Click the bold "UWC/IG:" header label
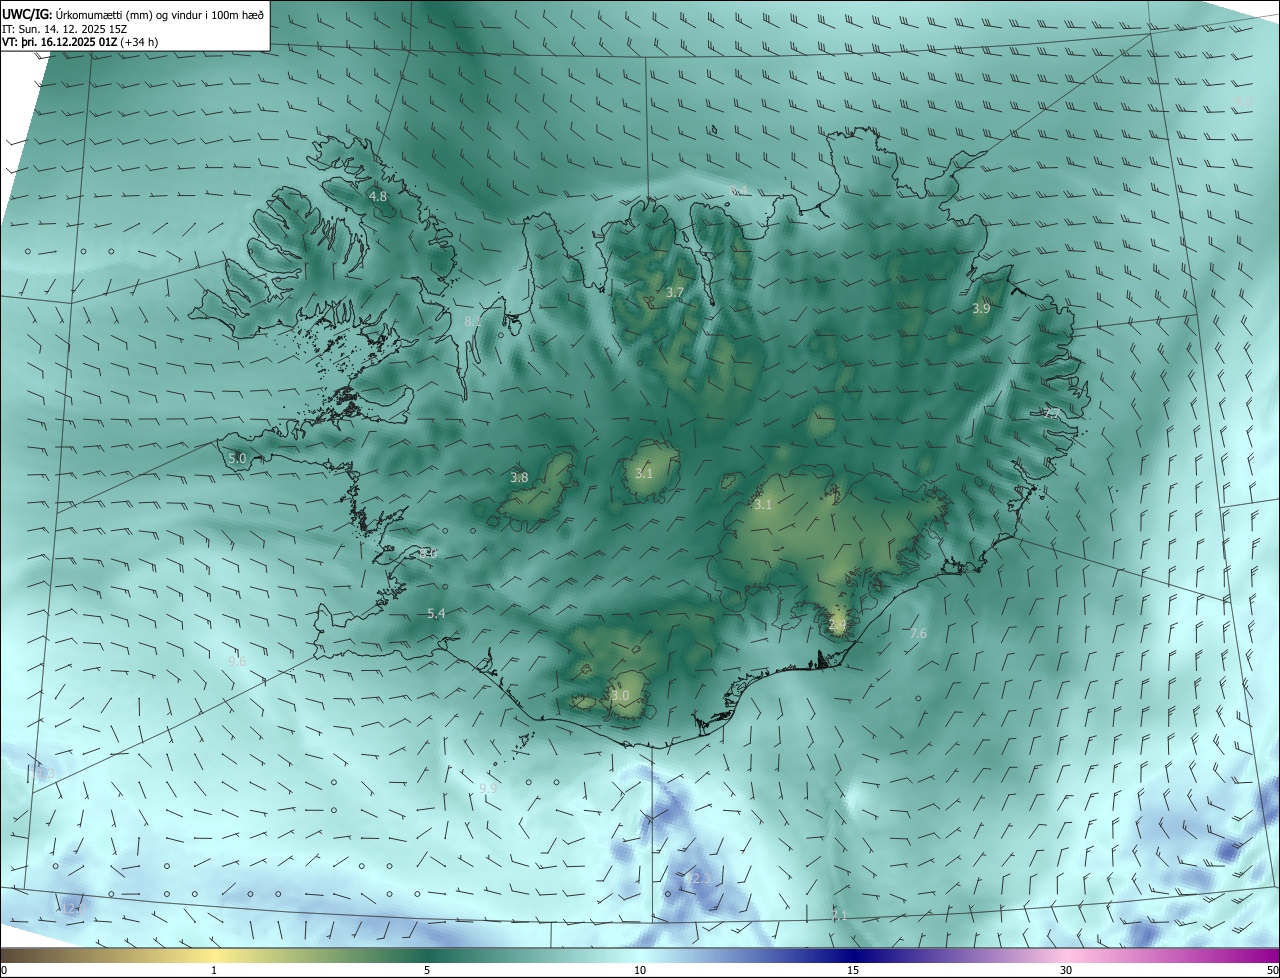 click(x=27, y=14)
